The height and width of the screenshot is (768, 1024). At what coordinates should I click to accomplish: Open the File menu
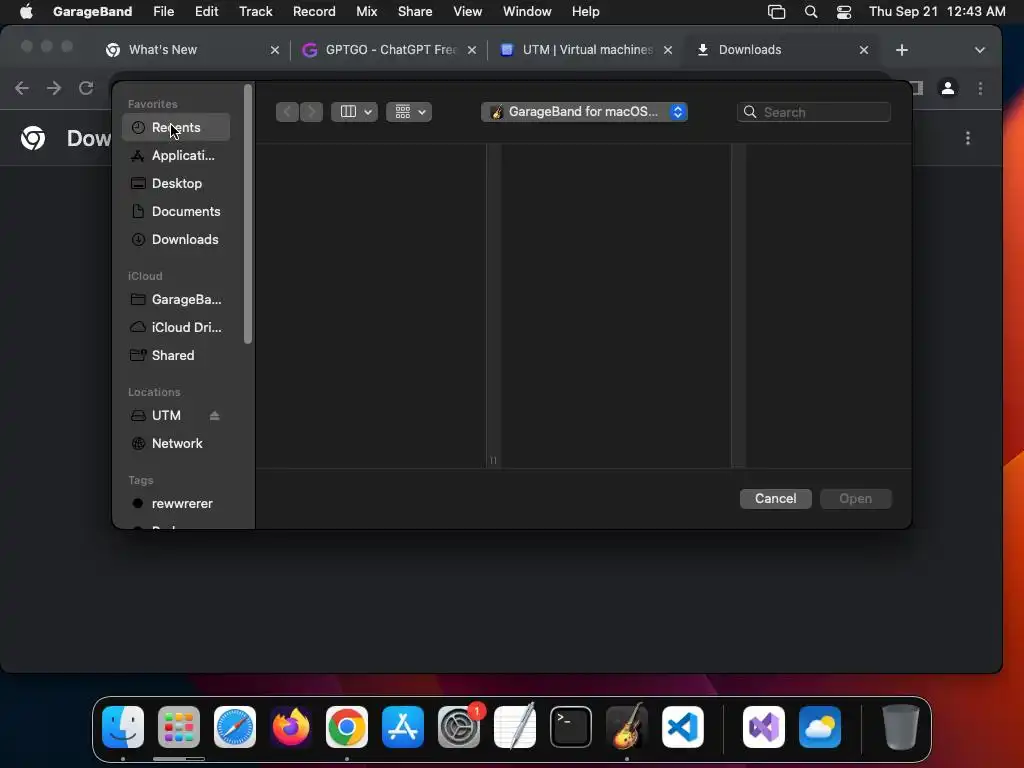pos(163,12)
